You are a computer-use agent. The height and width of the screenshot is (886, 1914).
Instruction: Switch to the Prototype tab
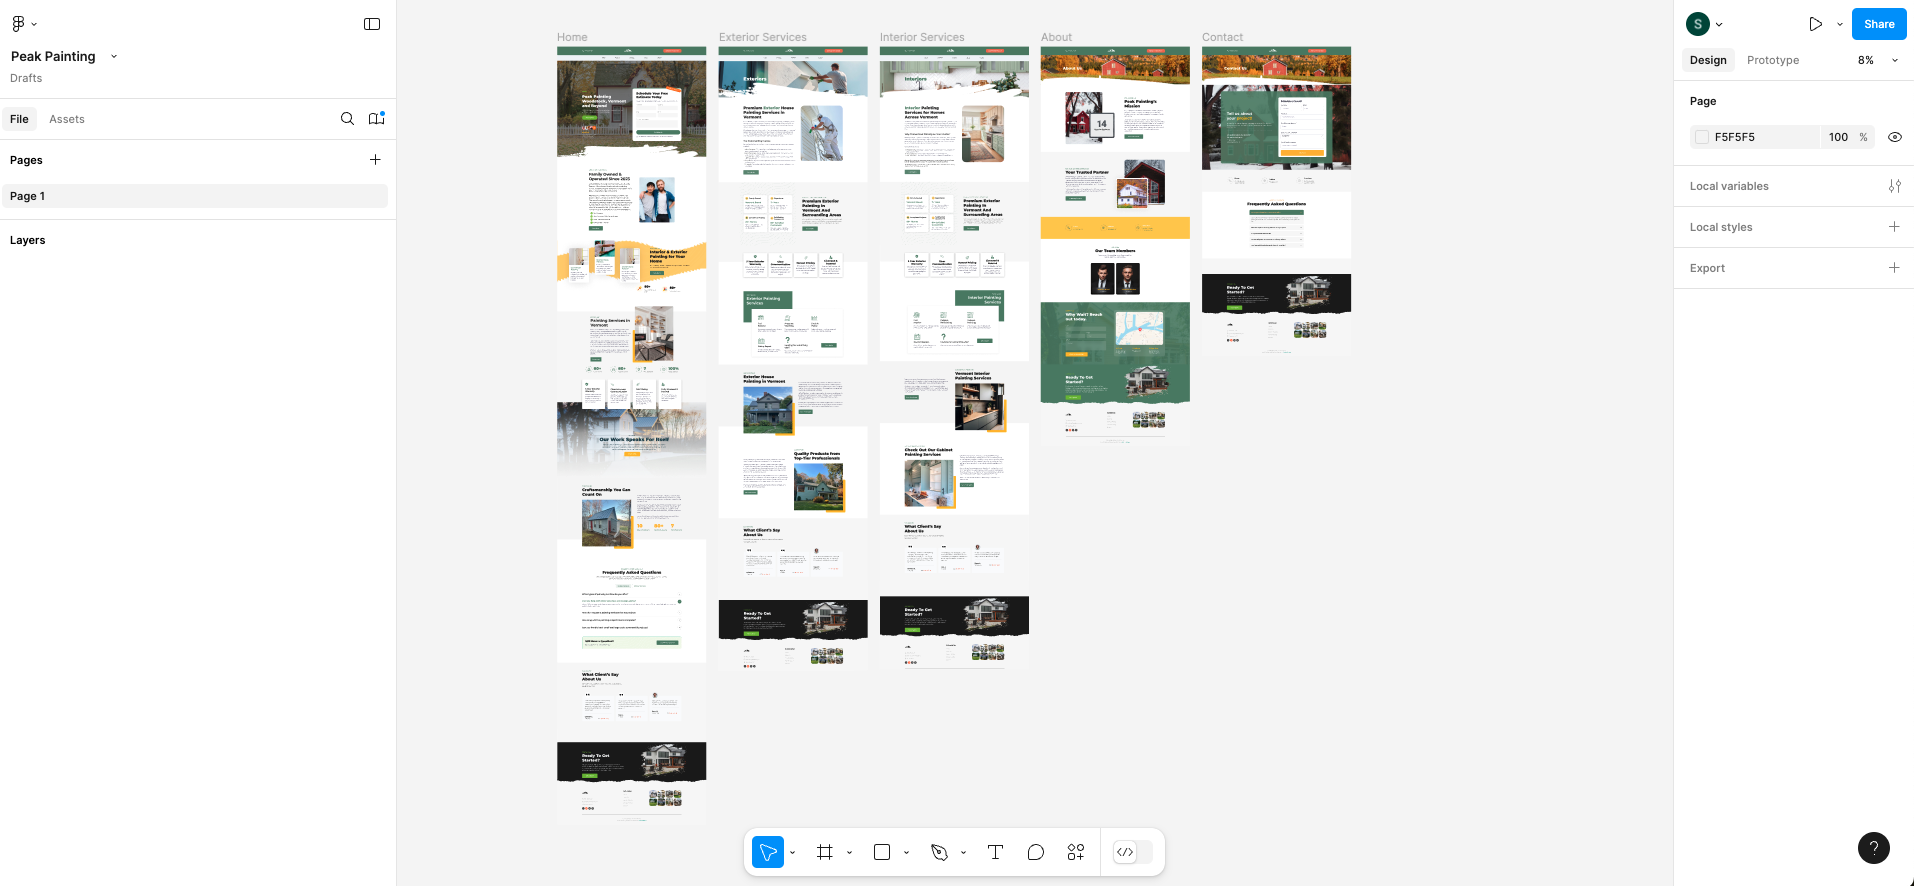1773,60
